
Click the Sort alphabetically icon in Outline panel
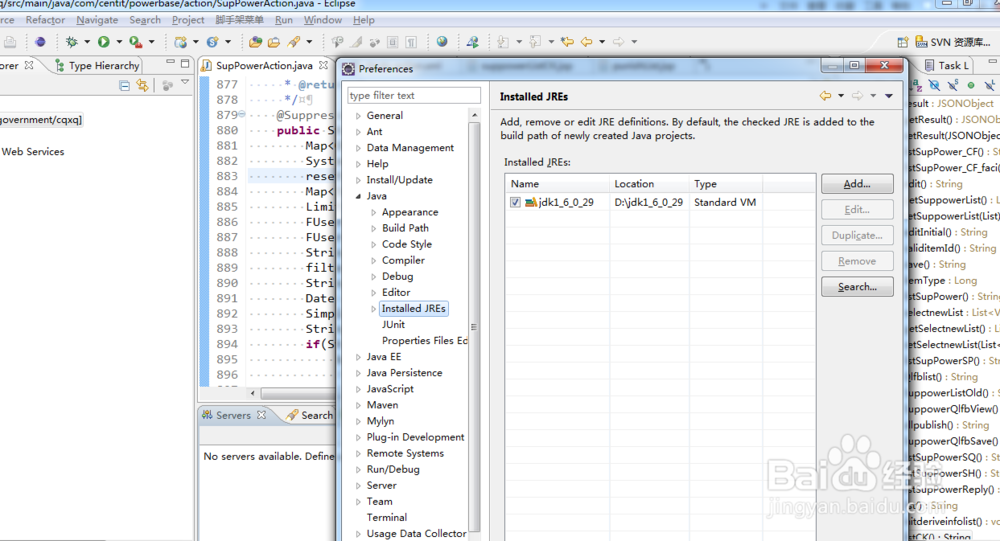coord(916,85)
